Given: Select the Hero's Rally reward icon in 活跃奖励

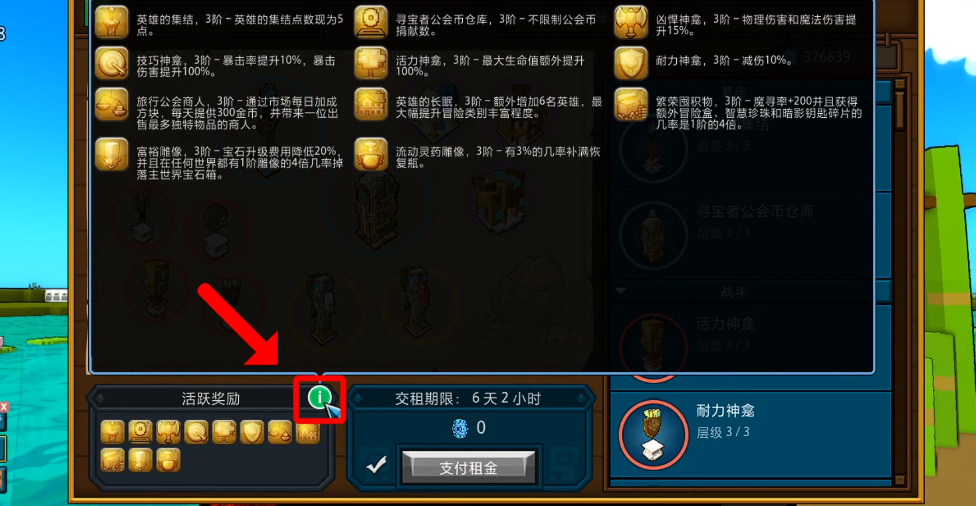Looking at the screenshot, I should coord(113,431).
